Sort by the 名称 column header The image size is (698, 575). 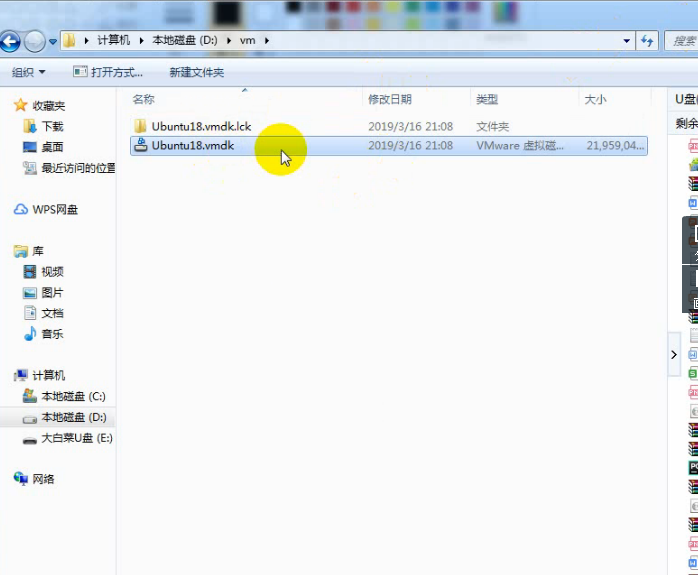[x=143, y=99]
